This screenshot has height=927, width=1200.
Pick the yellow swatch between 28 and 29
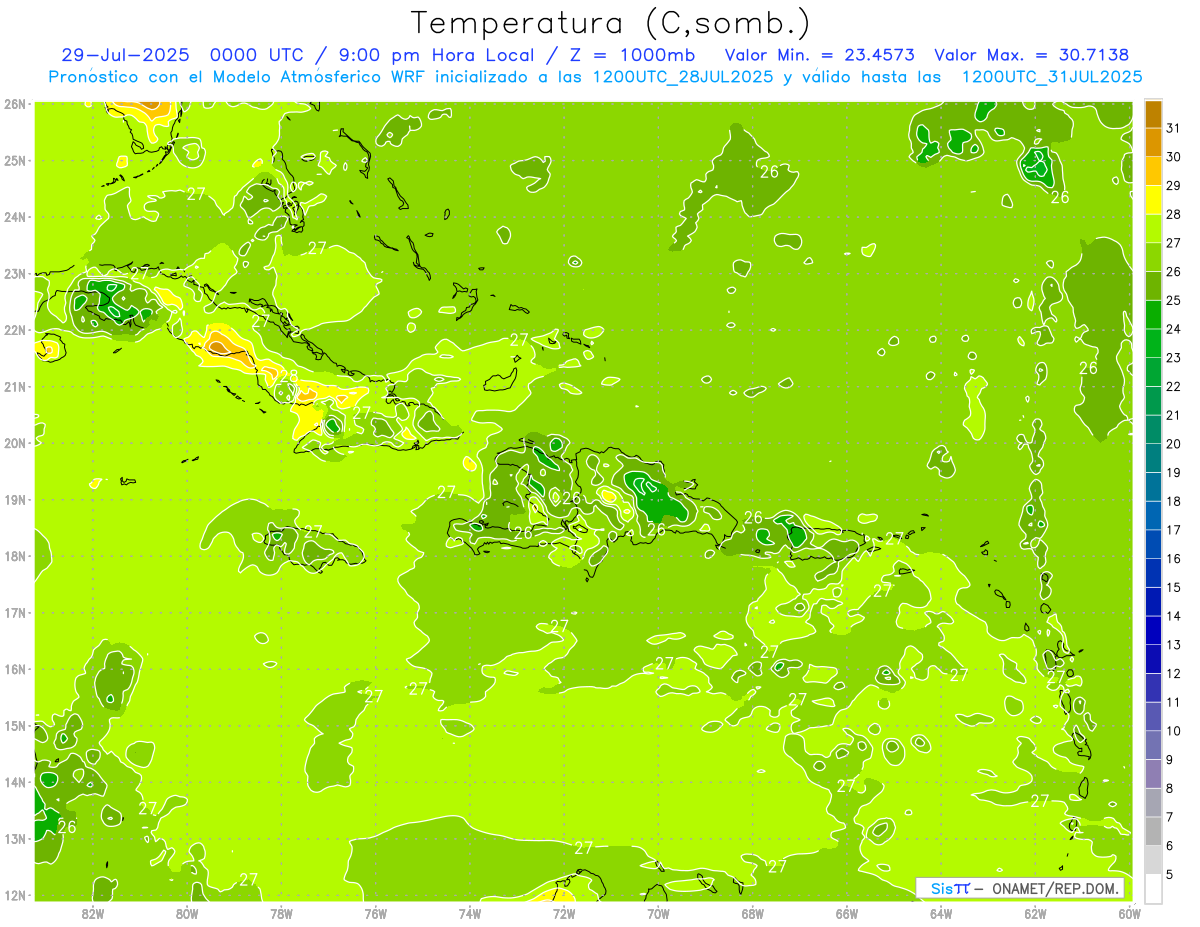click(x=1153, y=200)
